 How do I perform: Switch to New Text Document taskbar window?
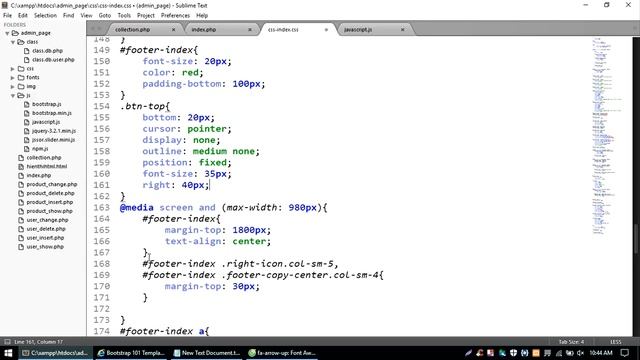pos(207,353)
